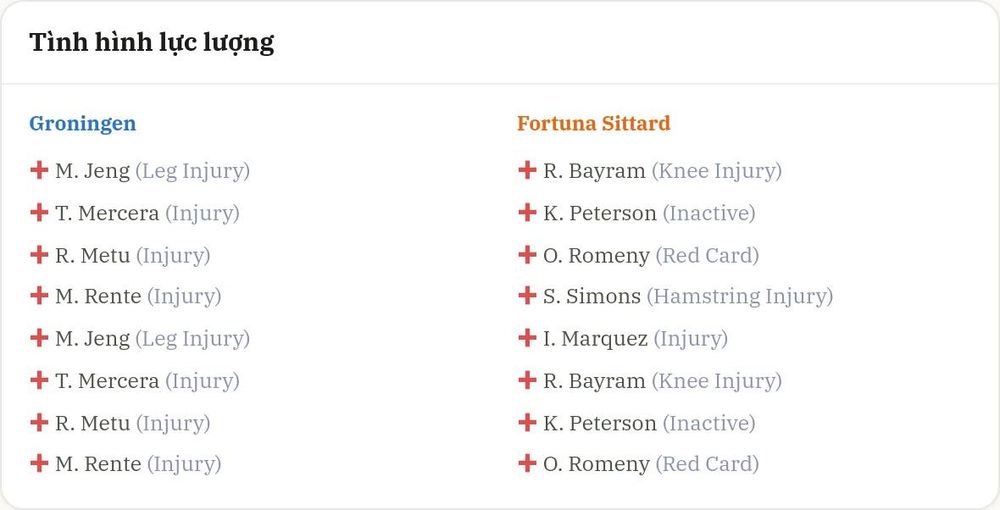Click the red cross beside S. Simons
1000x510 pixels.
click(x=527, y=296)
